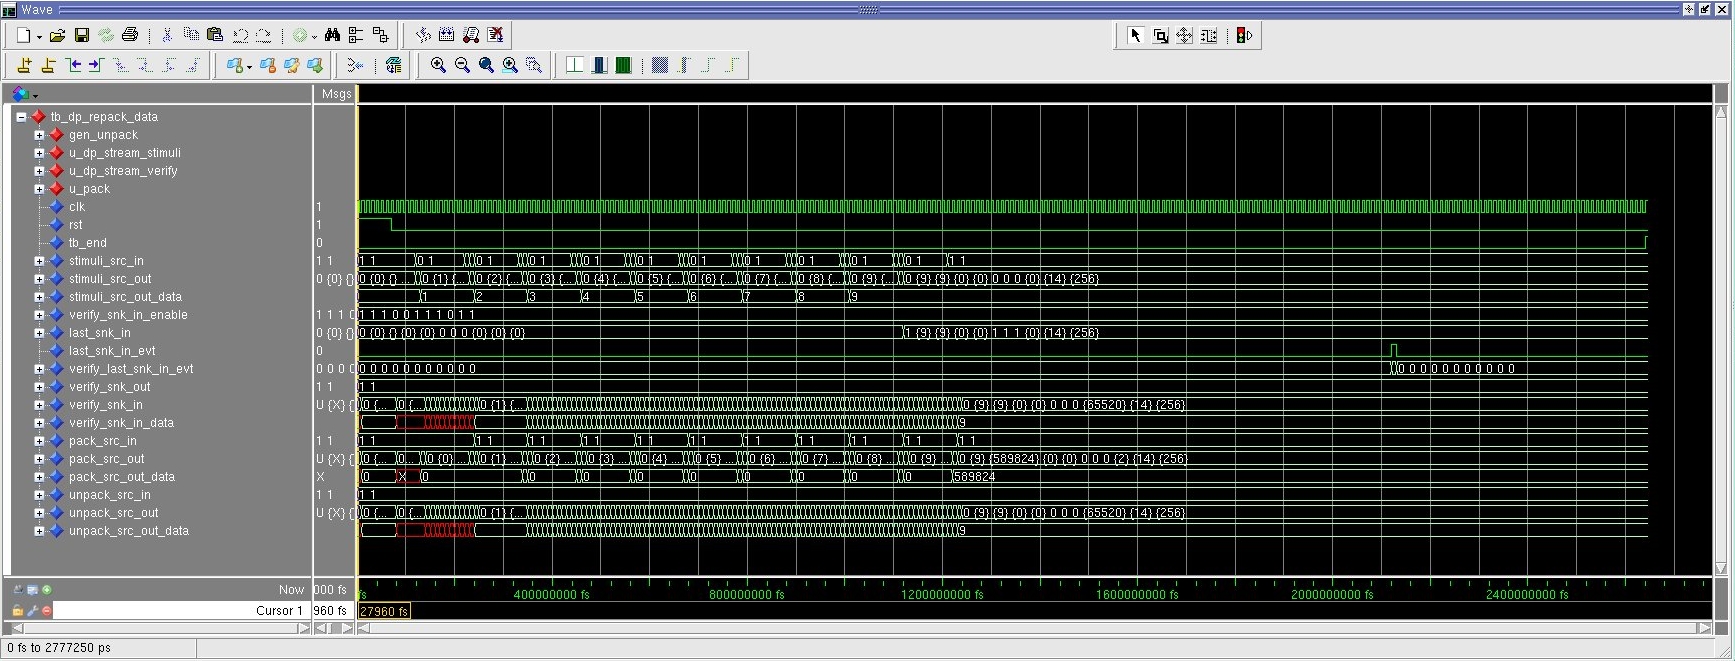Click the waveform horizontal scrollbar right arrow
Image resolution: width=1735 pixels, height=661 pixels.
coord(1704,628)
